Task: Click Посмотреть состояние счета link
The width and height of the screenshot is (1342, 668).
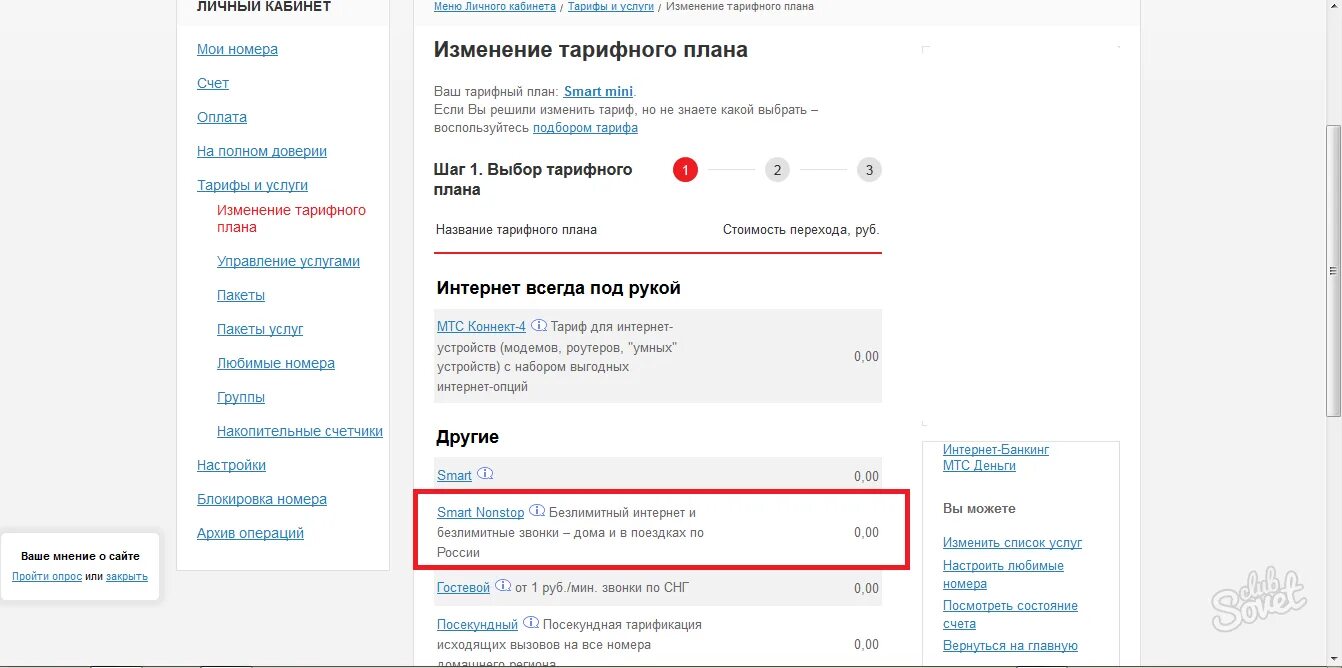Action: coord(1010,615)
